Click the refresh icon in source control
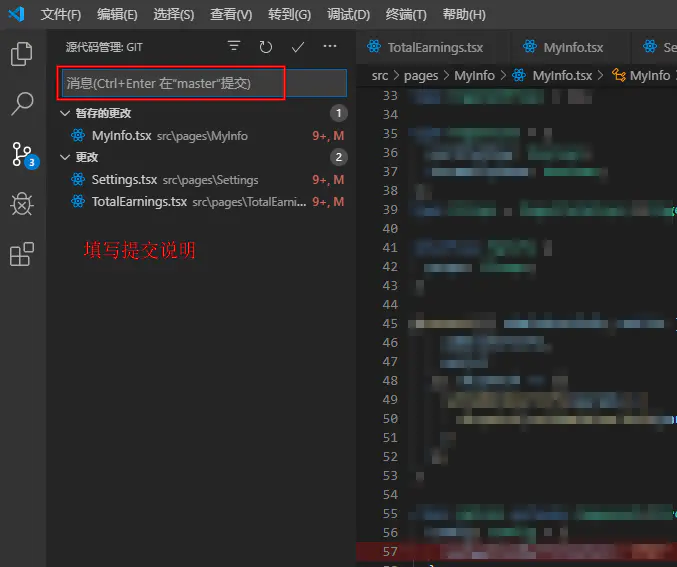677x567 pixels. click(266, 47)
